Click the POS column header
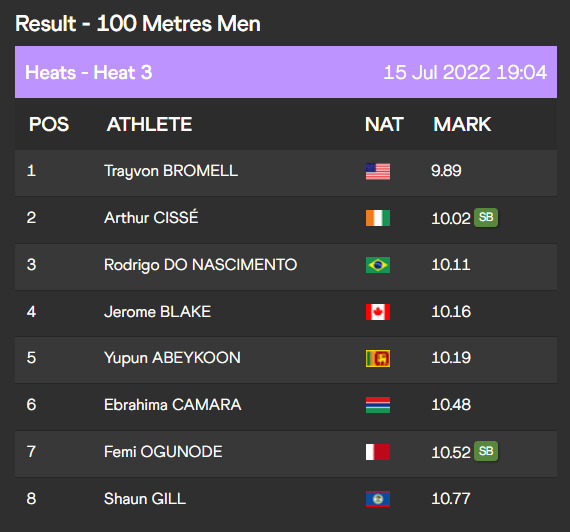The image size is (570, 532). coord(49,124)
